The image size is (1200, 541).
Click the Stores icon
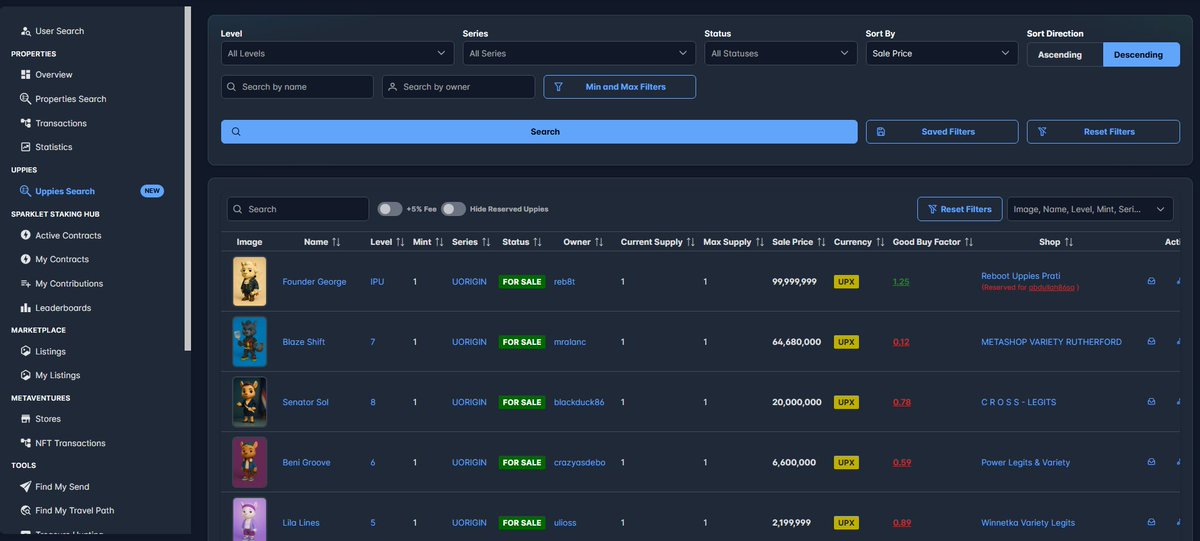(26, 419)
